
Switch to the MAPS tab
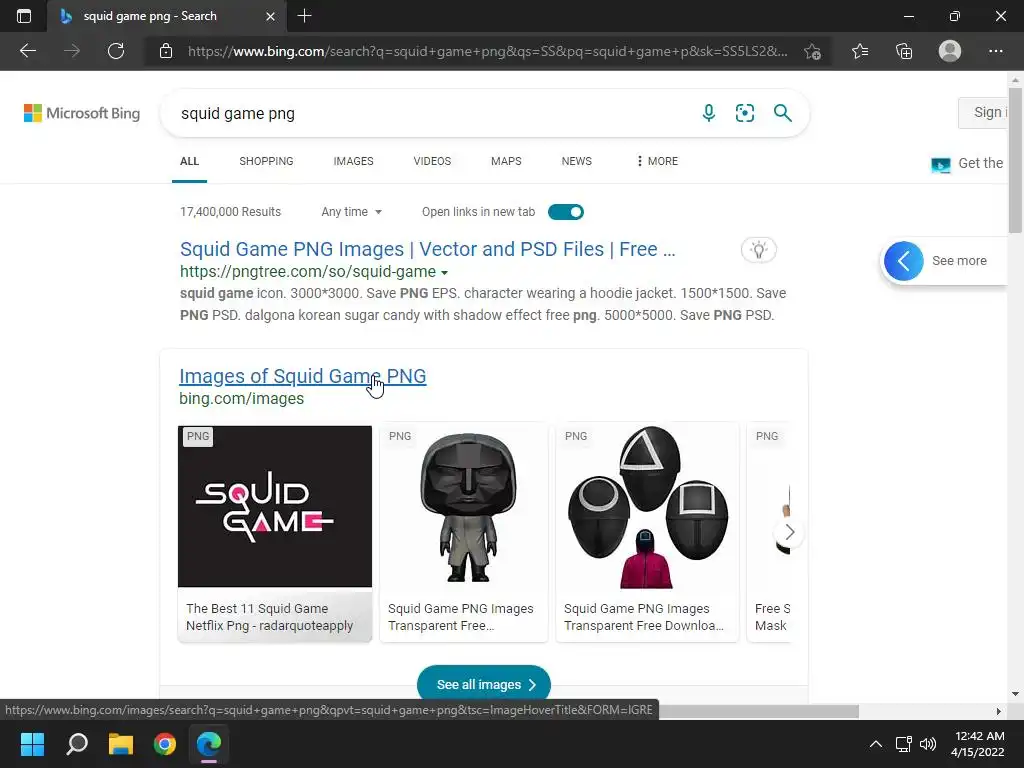[x=506, y=161]
